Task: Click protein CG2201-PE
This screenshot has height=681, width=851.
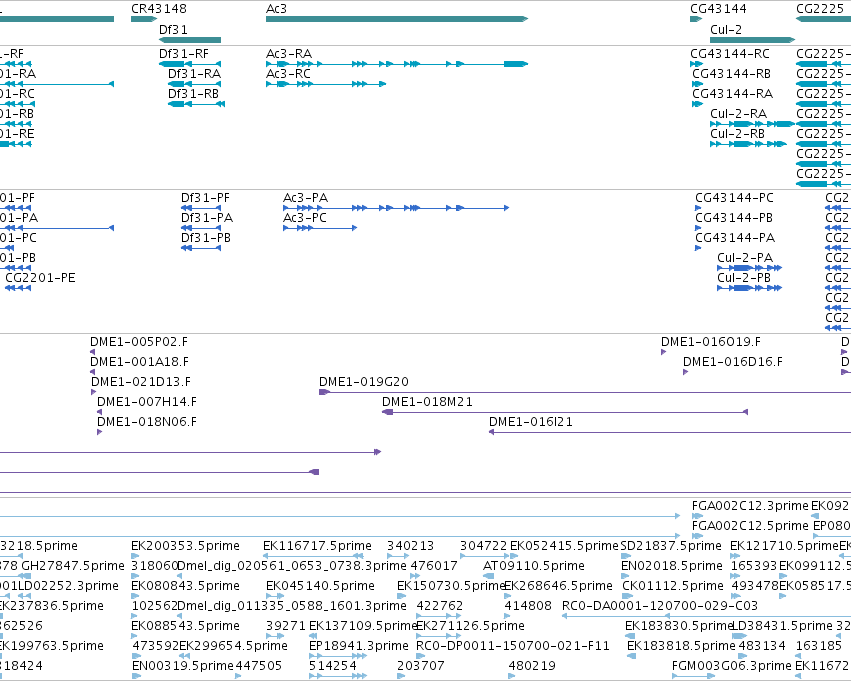Action: point(40,278)
